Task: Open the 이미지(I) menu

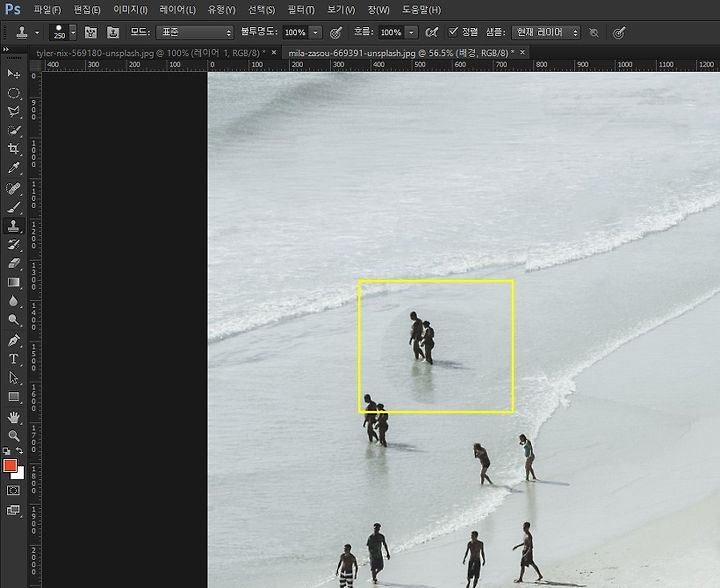Action: click(130, 10)
